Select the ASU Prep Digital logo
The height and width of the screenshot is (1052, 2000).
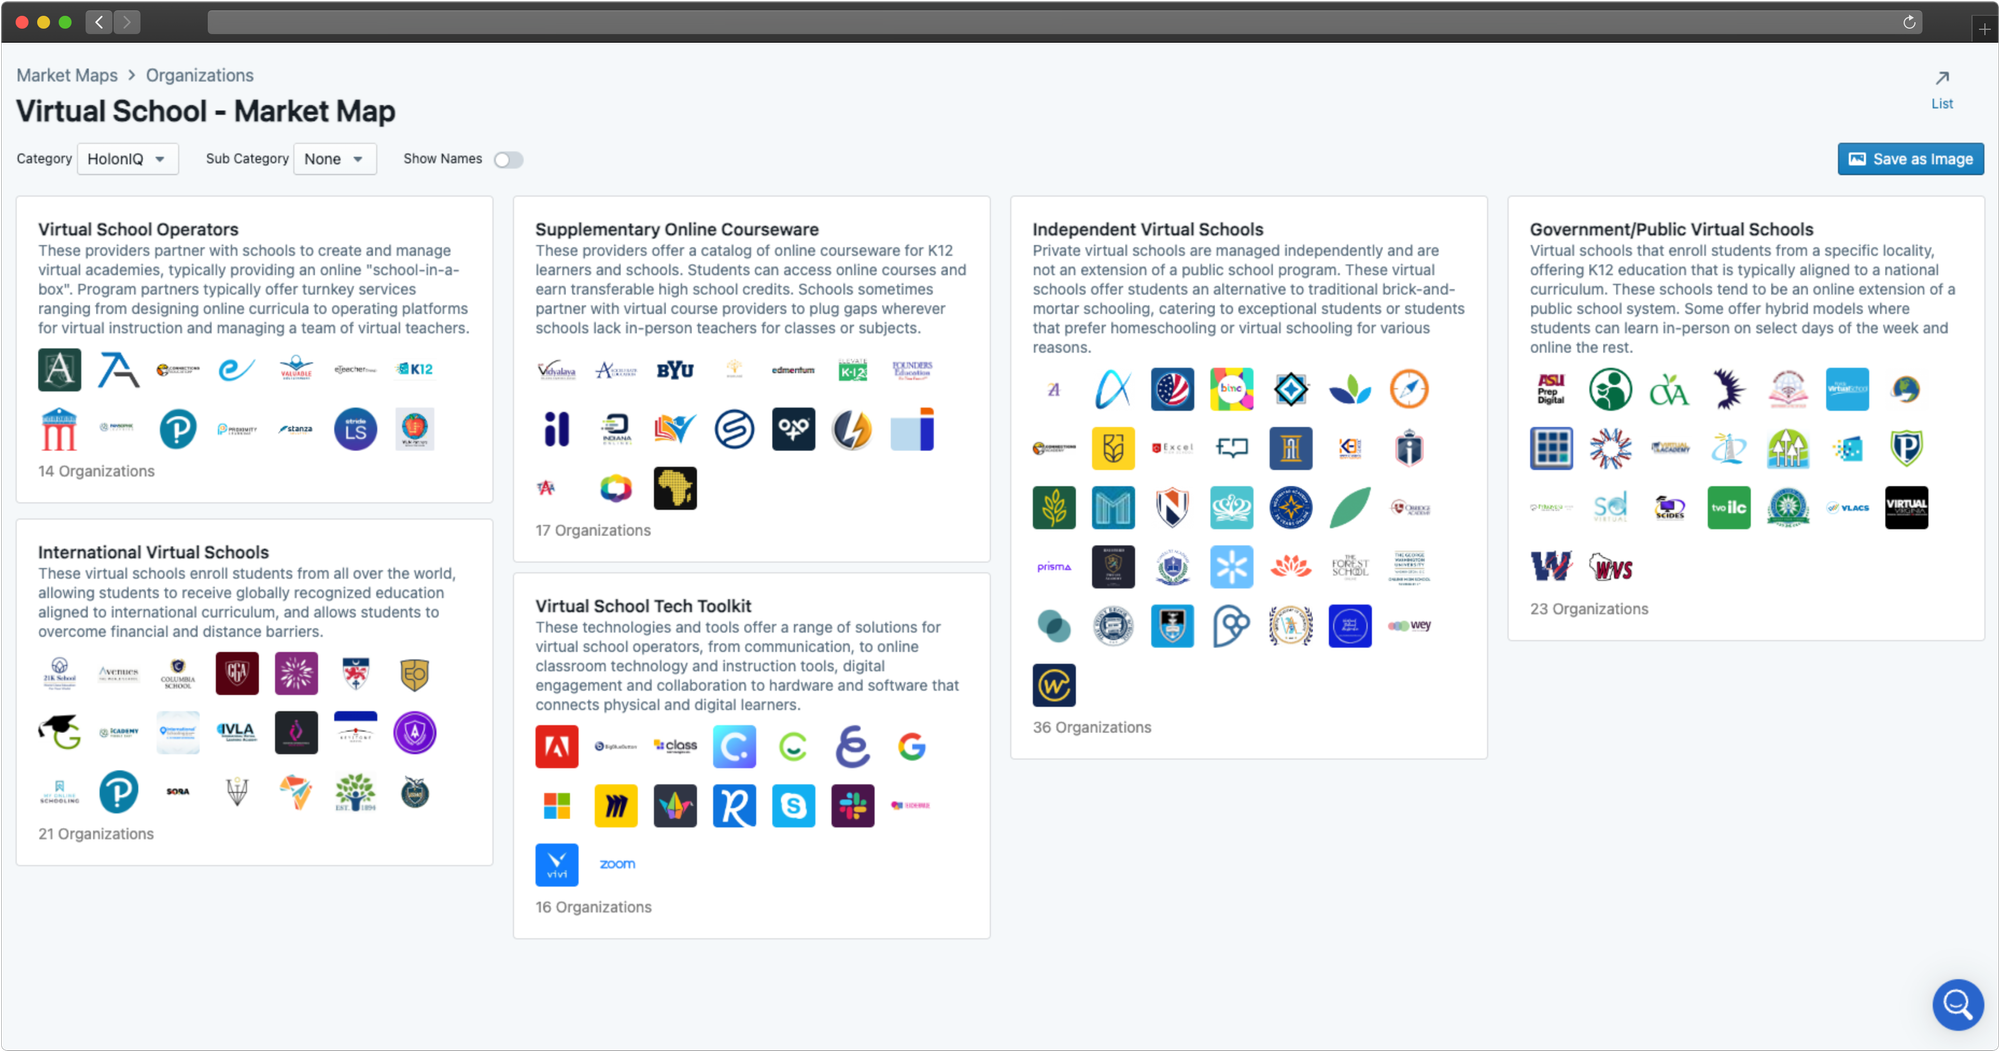click(x=1551, y=389)
